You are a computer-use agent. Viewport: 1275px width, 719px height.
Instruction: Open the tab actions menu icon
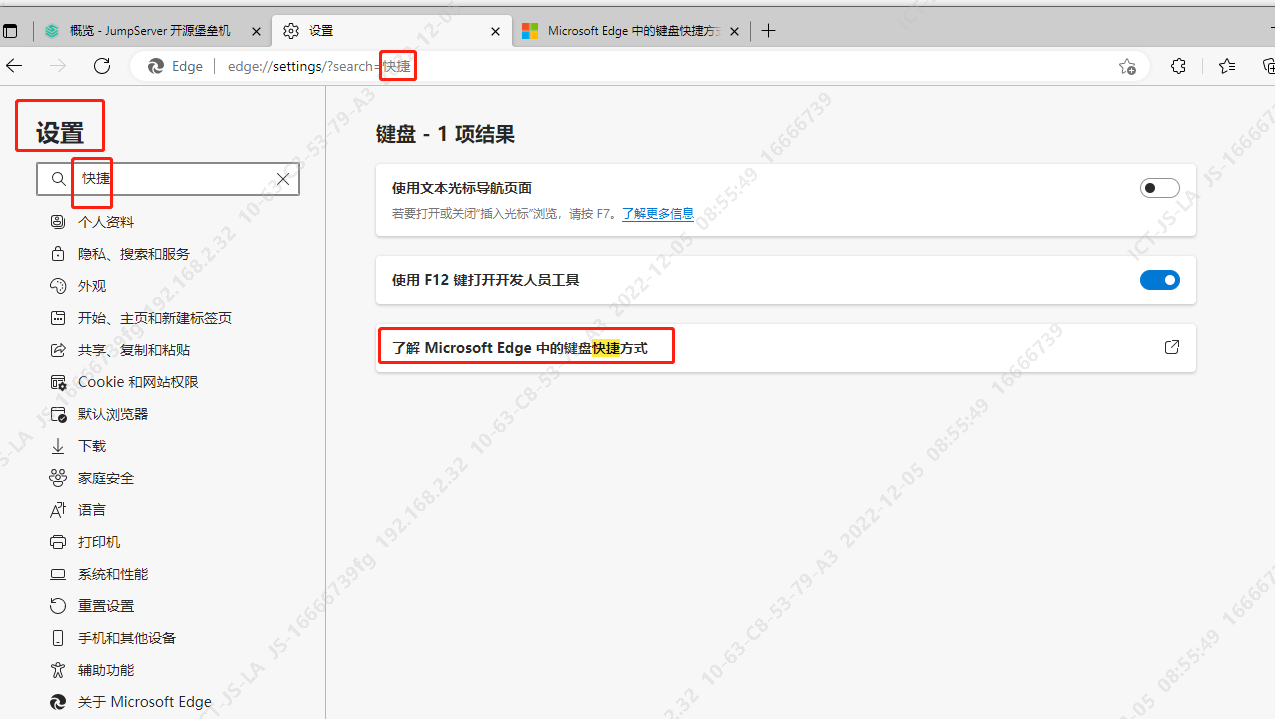[x=10, y=31]
